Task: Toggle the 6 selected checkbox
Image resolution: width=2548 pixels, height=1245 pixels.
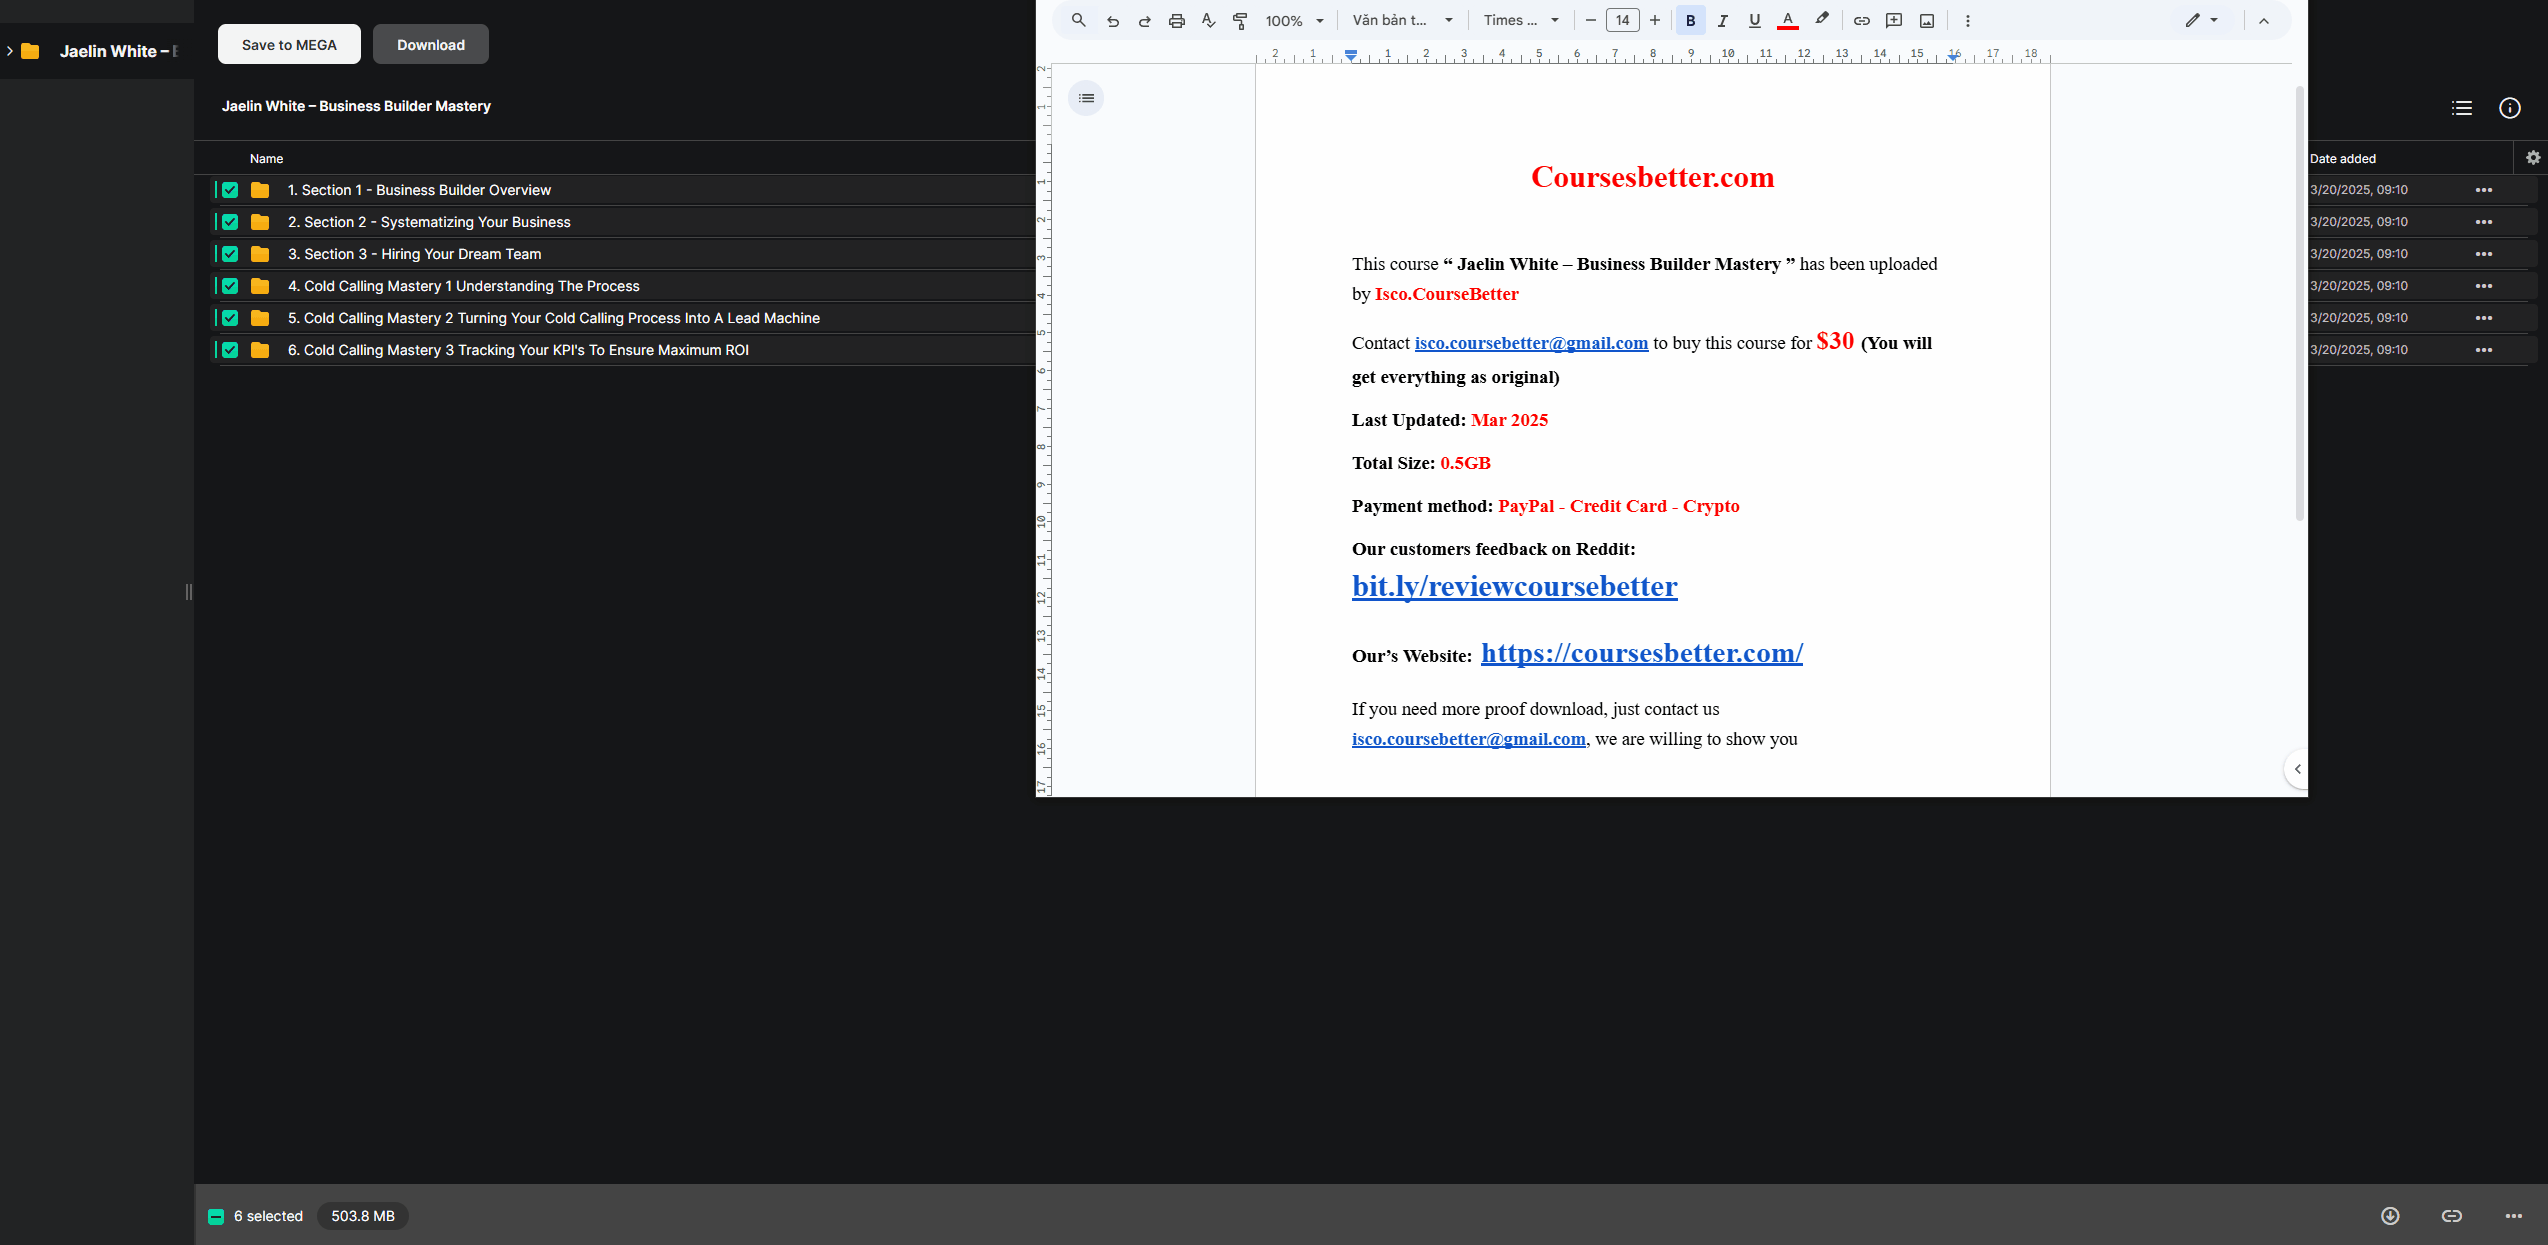Action: (x=216, y=1216)
